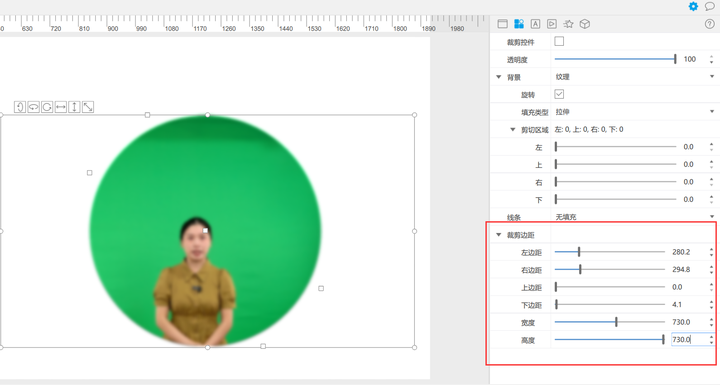Open the chat bubble comments icon
This screenshot has height=385, width=720.
710,6
